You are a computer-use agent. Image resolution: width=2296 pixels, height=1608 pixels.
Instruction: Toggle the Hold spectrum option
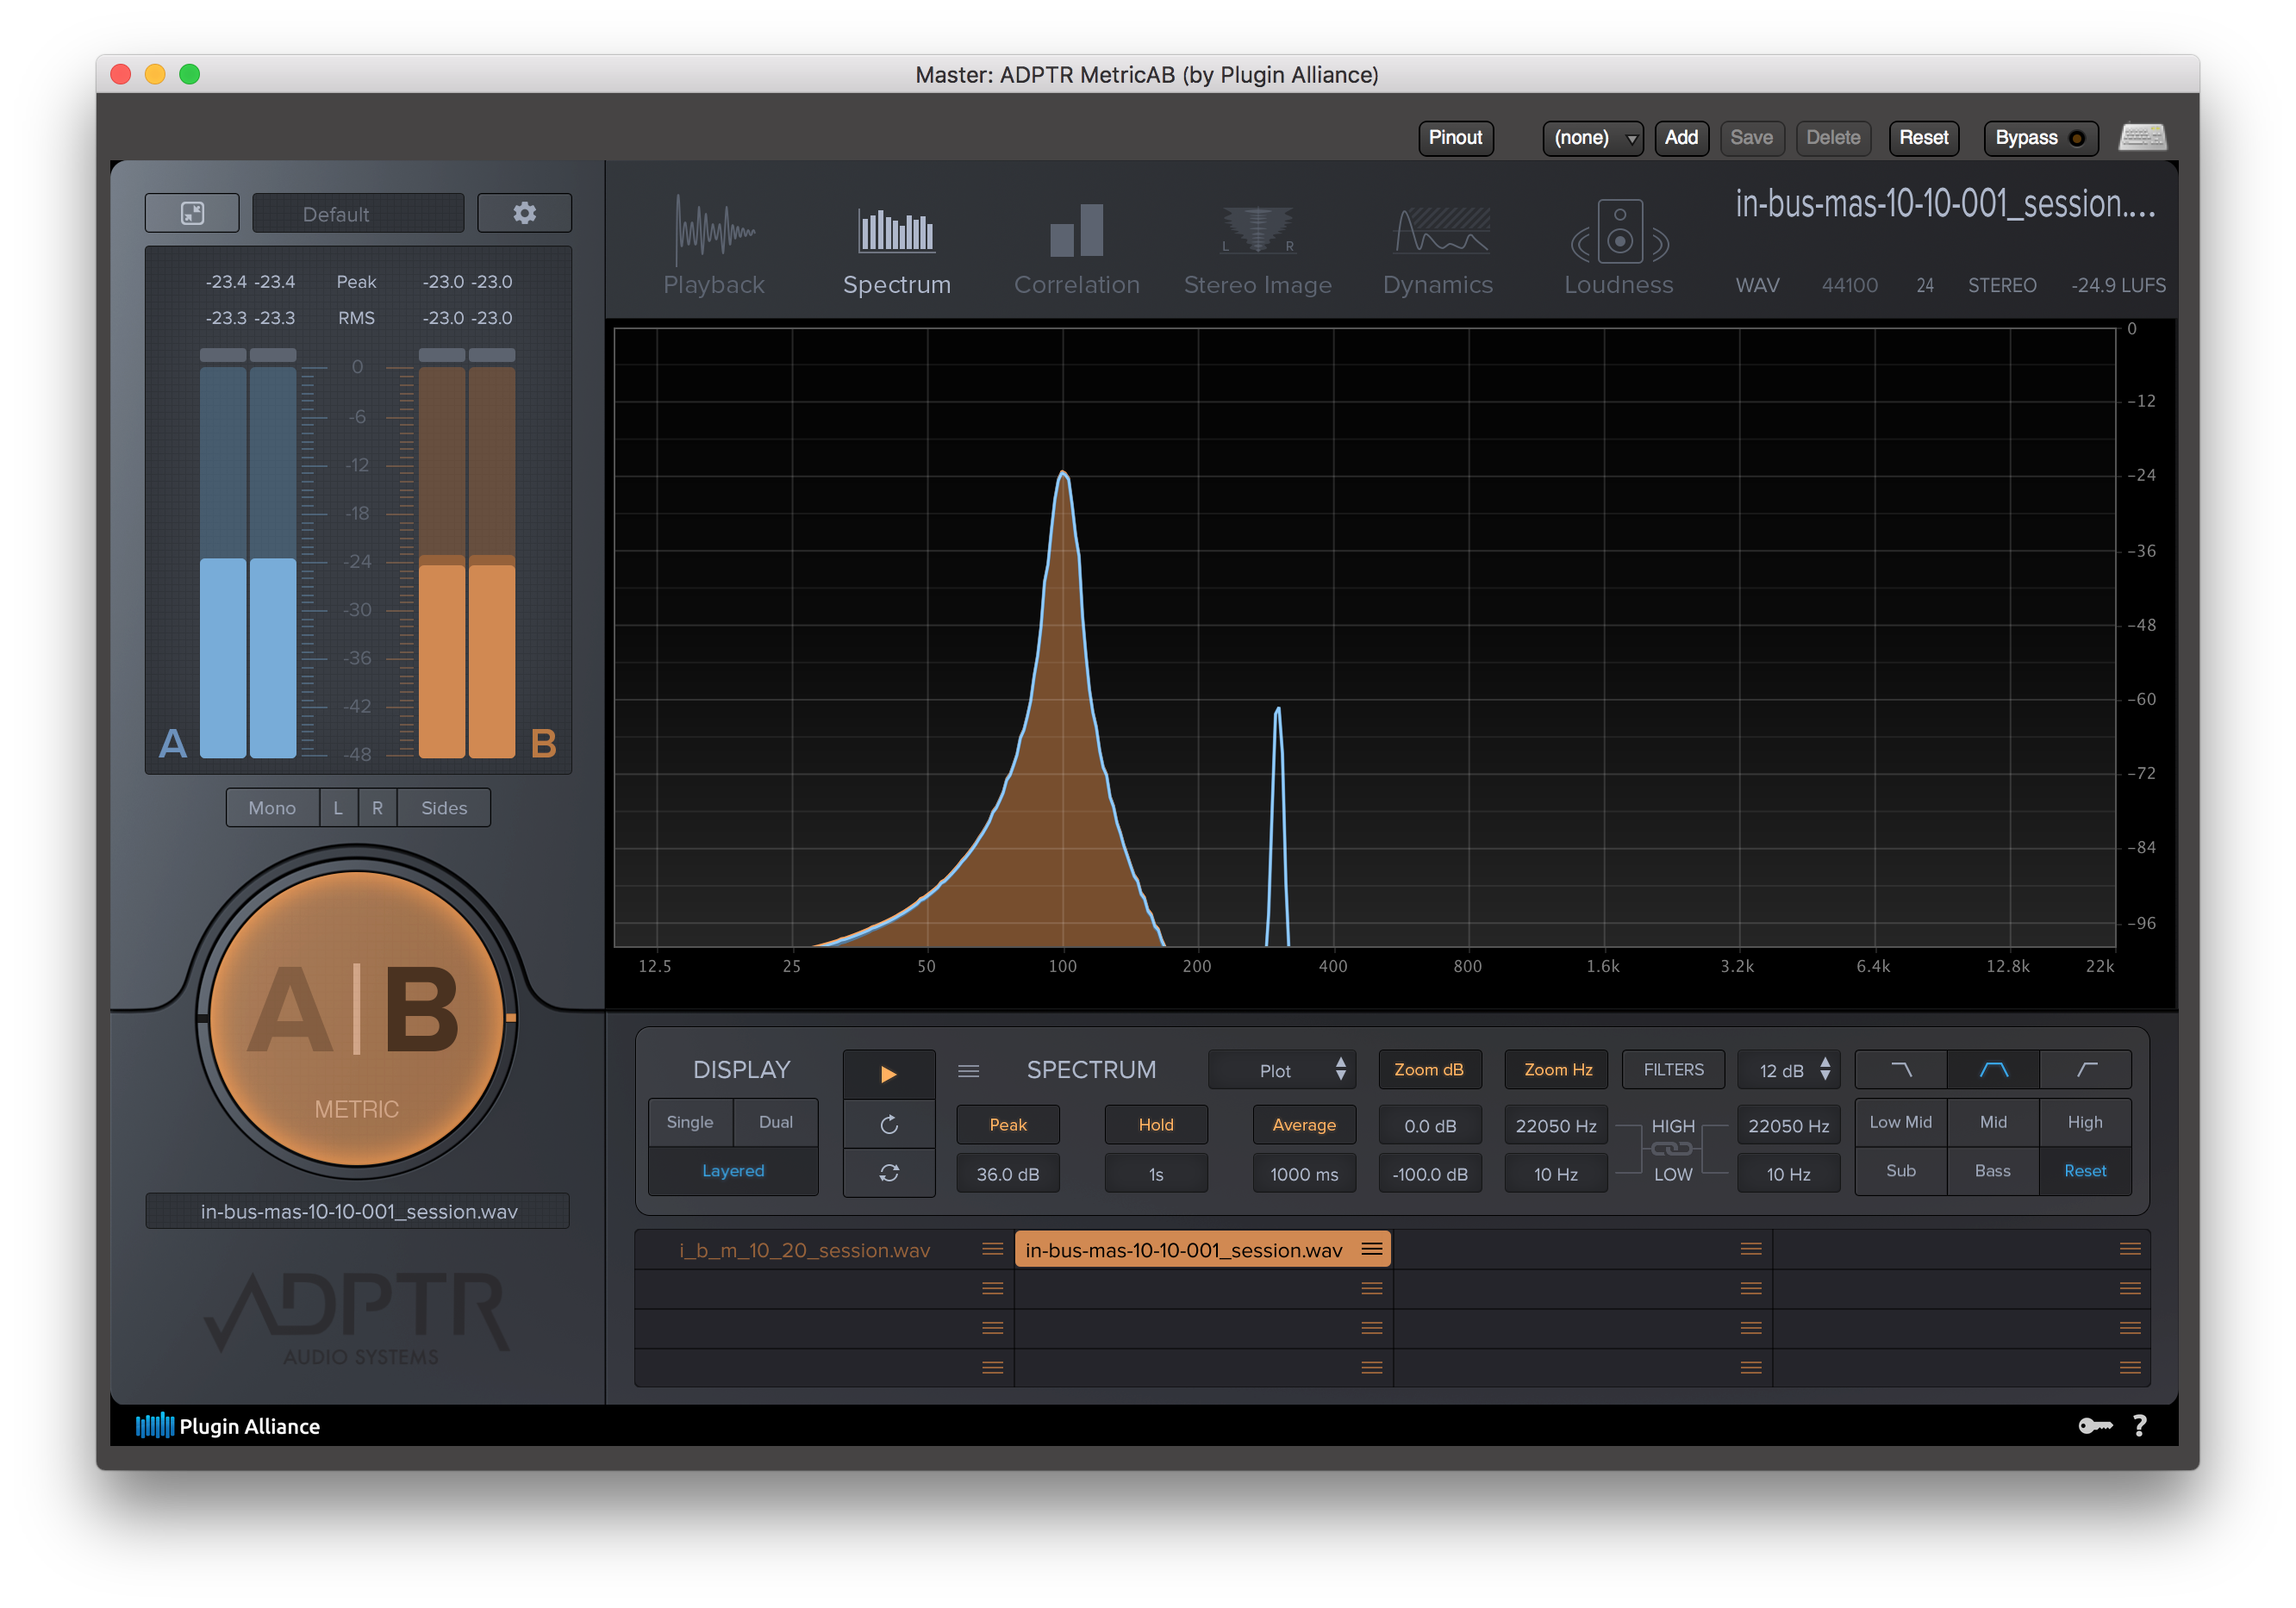1156,1125
